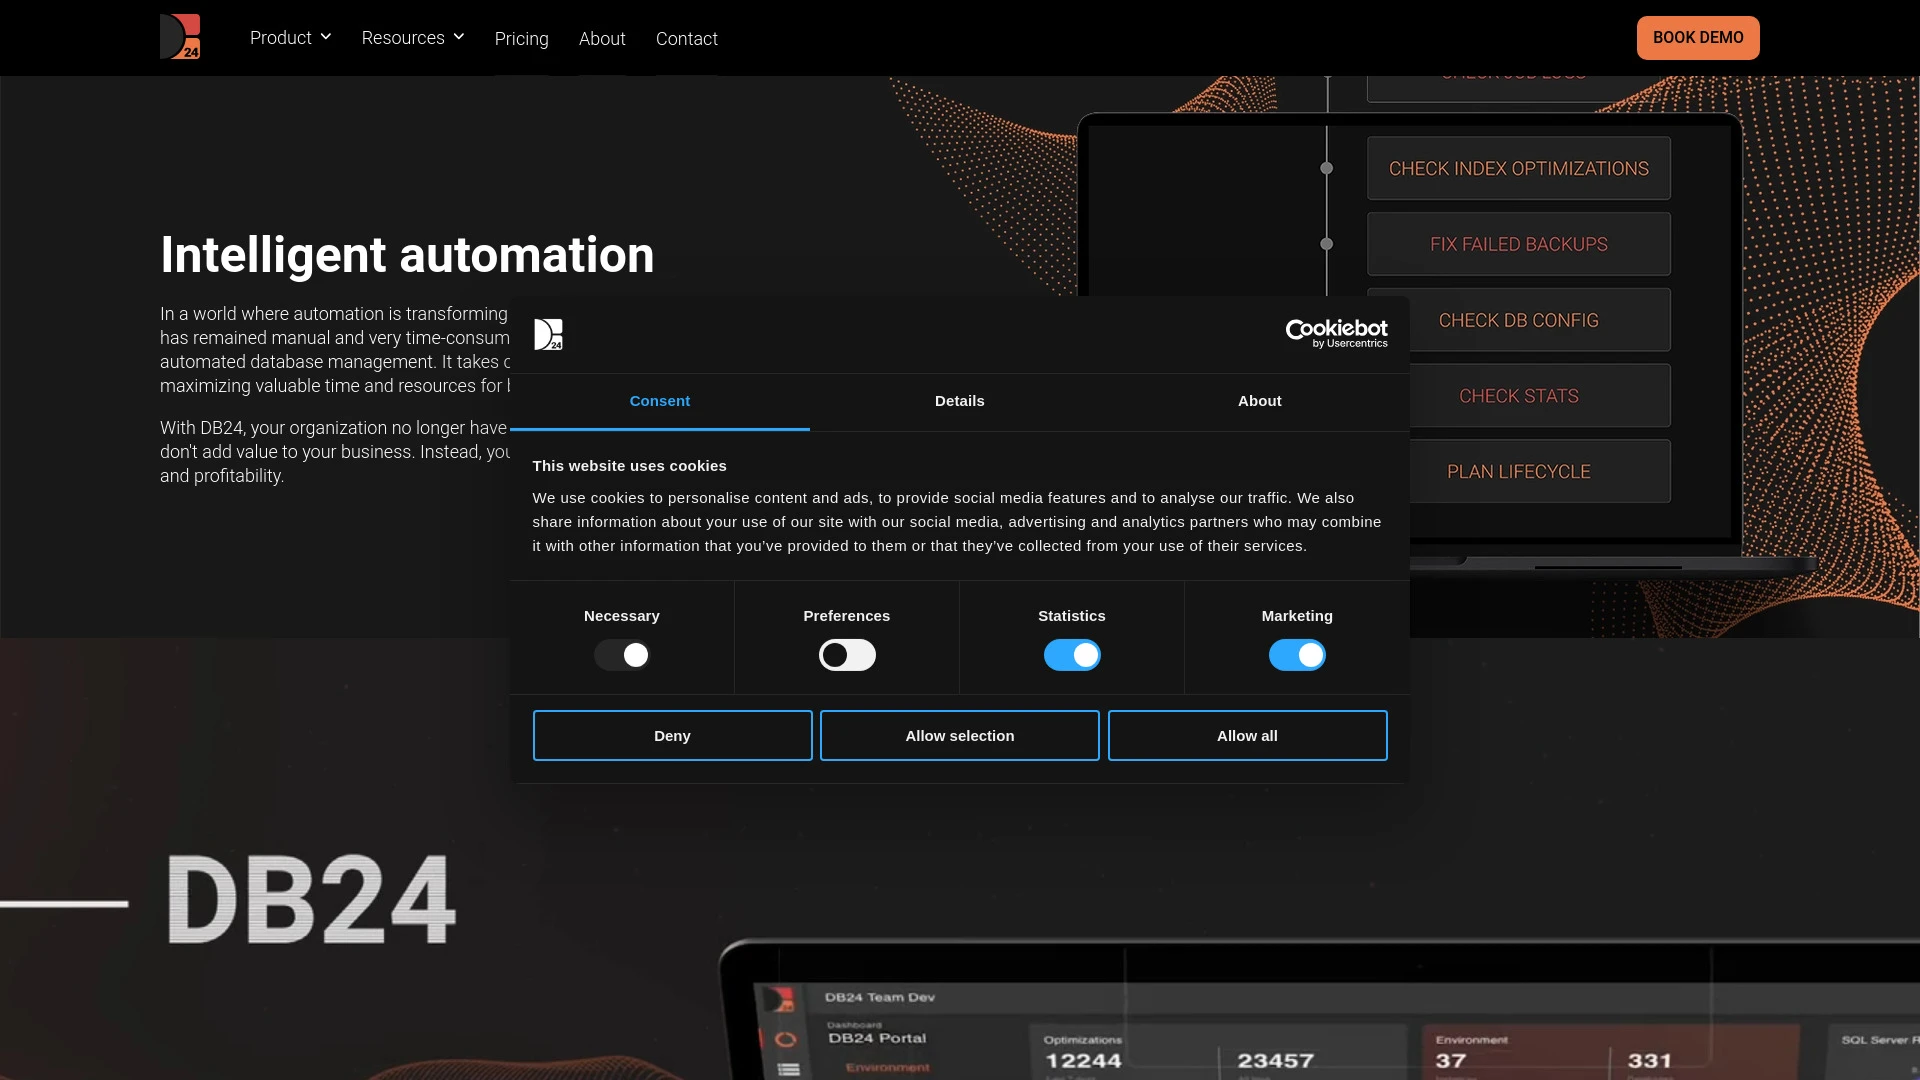Select CHECK DB CONFIG in the automation panel
Screen dimensions: 1920x1080
click(x=1517, y=319)
